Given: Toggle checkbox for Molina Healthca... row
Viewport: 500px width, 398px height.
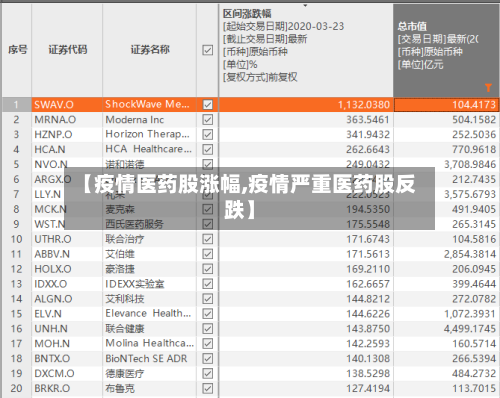Looking at the screenshot, I should [208, 343].
